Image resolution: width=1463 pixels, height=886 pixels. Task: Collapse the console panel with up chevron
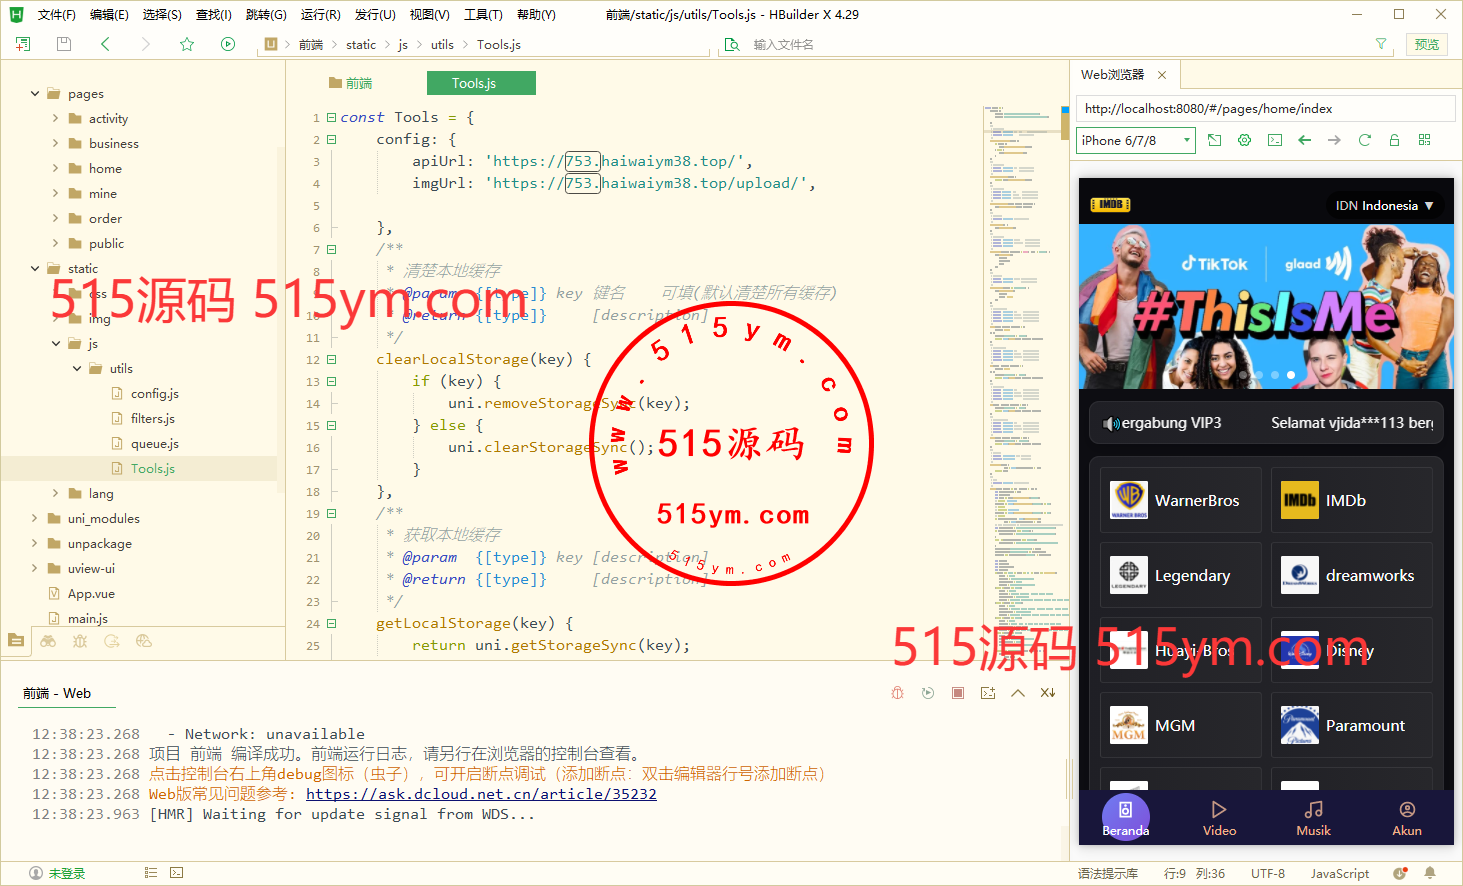[1018, 693]
